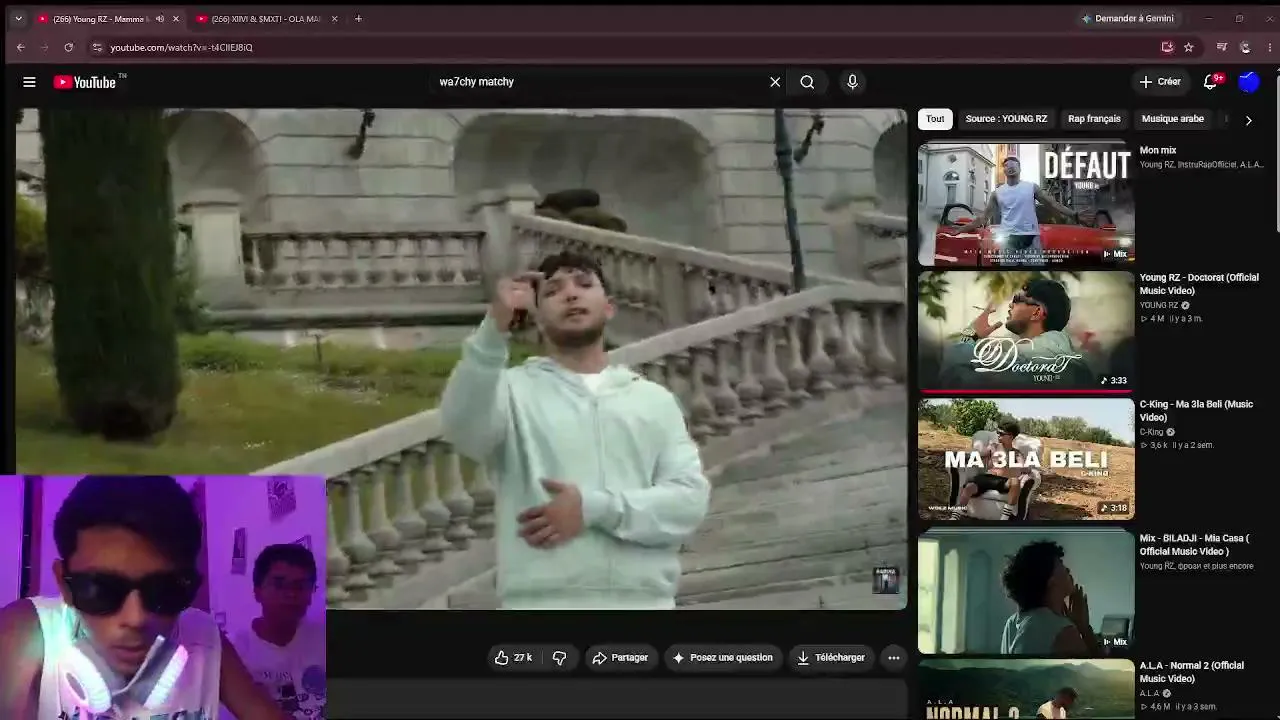Viewport: 1280px width, 720px height.
Task: Click the Posez une question button
Action: click(x=723, y=658)
